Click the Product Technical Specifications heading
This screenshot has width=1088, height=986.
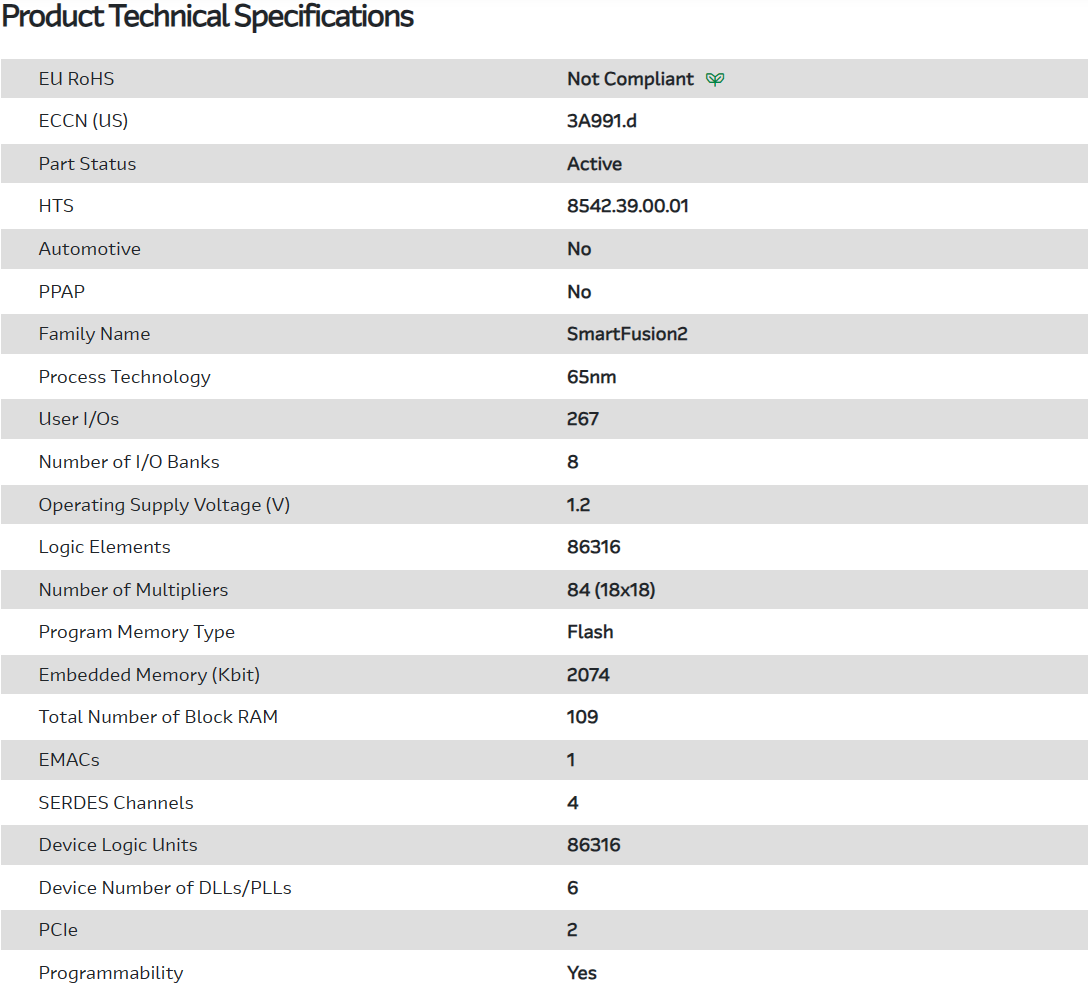(208, 17)
